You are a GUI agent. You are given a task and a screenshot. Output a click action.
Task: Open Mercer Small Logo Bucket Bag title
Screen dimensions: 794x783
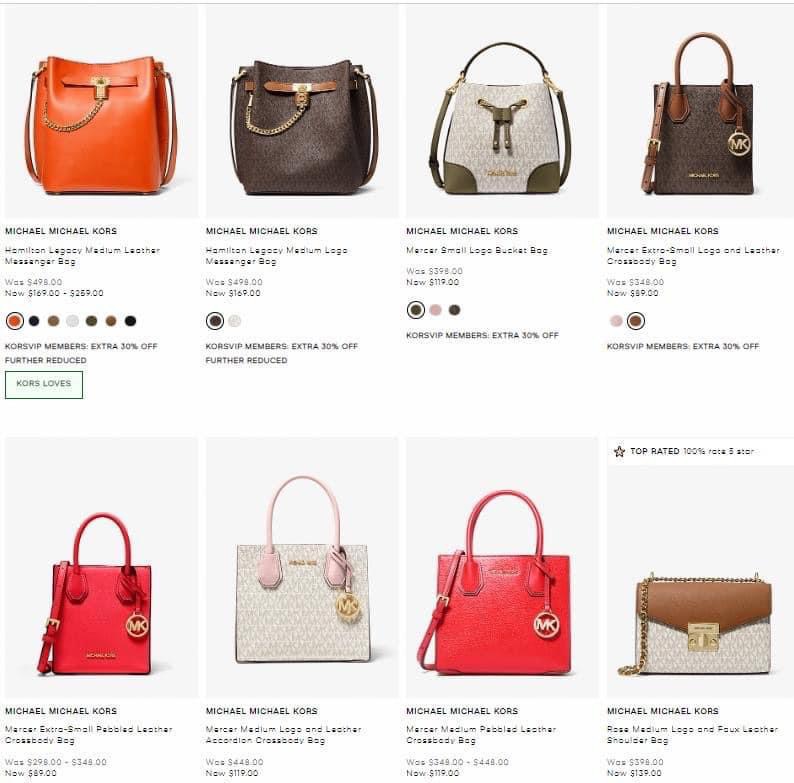pos(477,250)
